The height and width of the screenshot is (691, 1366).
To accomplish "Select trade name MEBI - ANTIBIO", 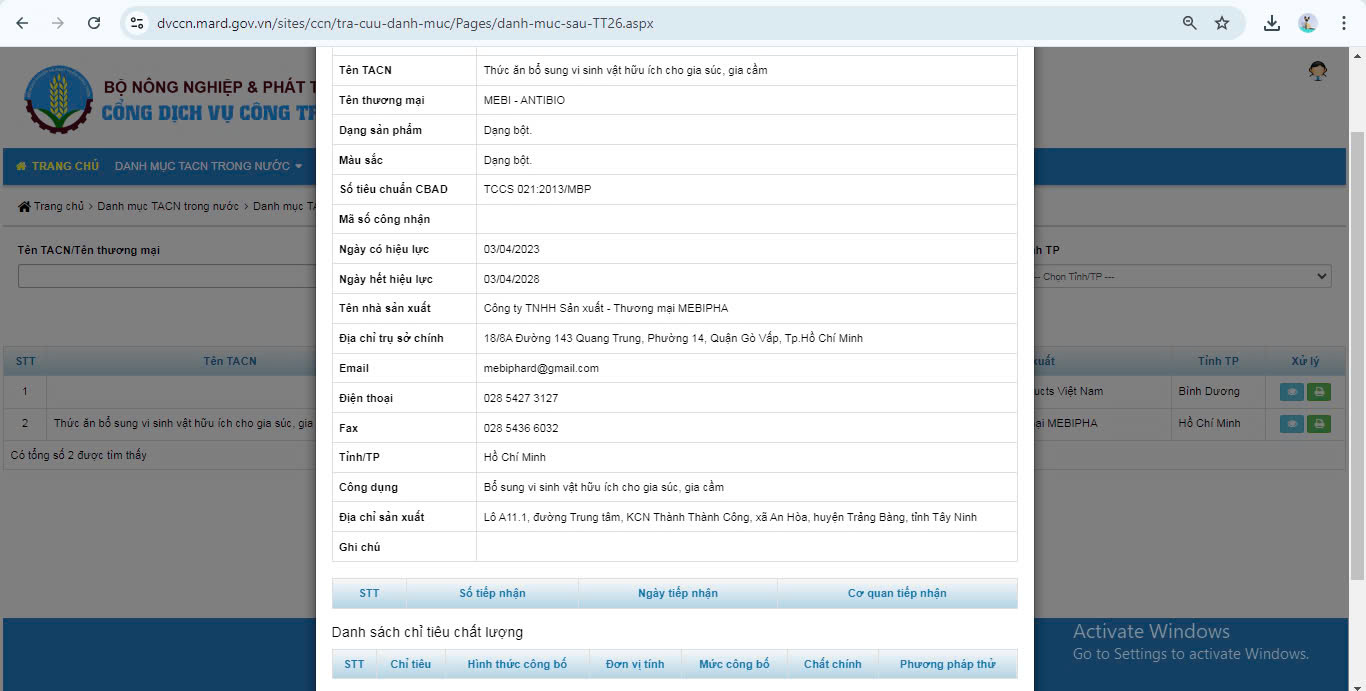I will point(524,100).
